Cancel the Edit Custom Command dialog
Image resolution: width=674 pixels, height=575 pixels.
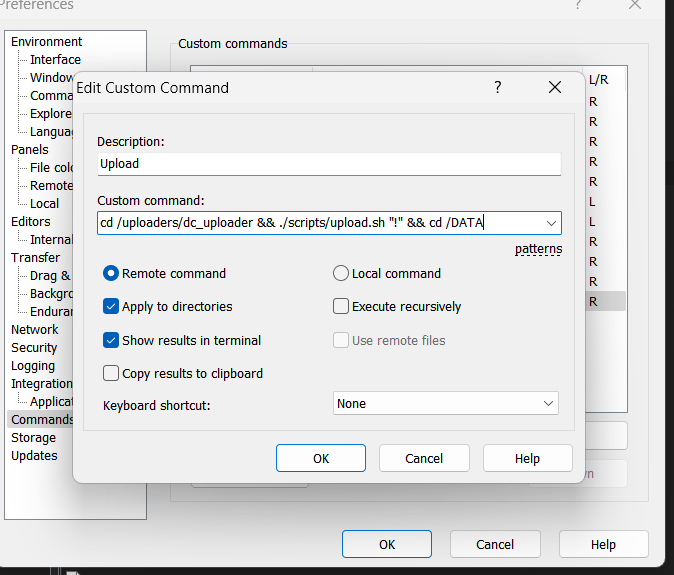tap(424, 459)
